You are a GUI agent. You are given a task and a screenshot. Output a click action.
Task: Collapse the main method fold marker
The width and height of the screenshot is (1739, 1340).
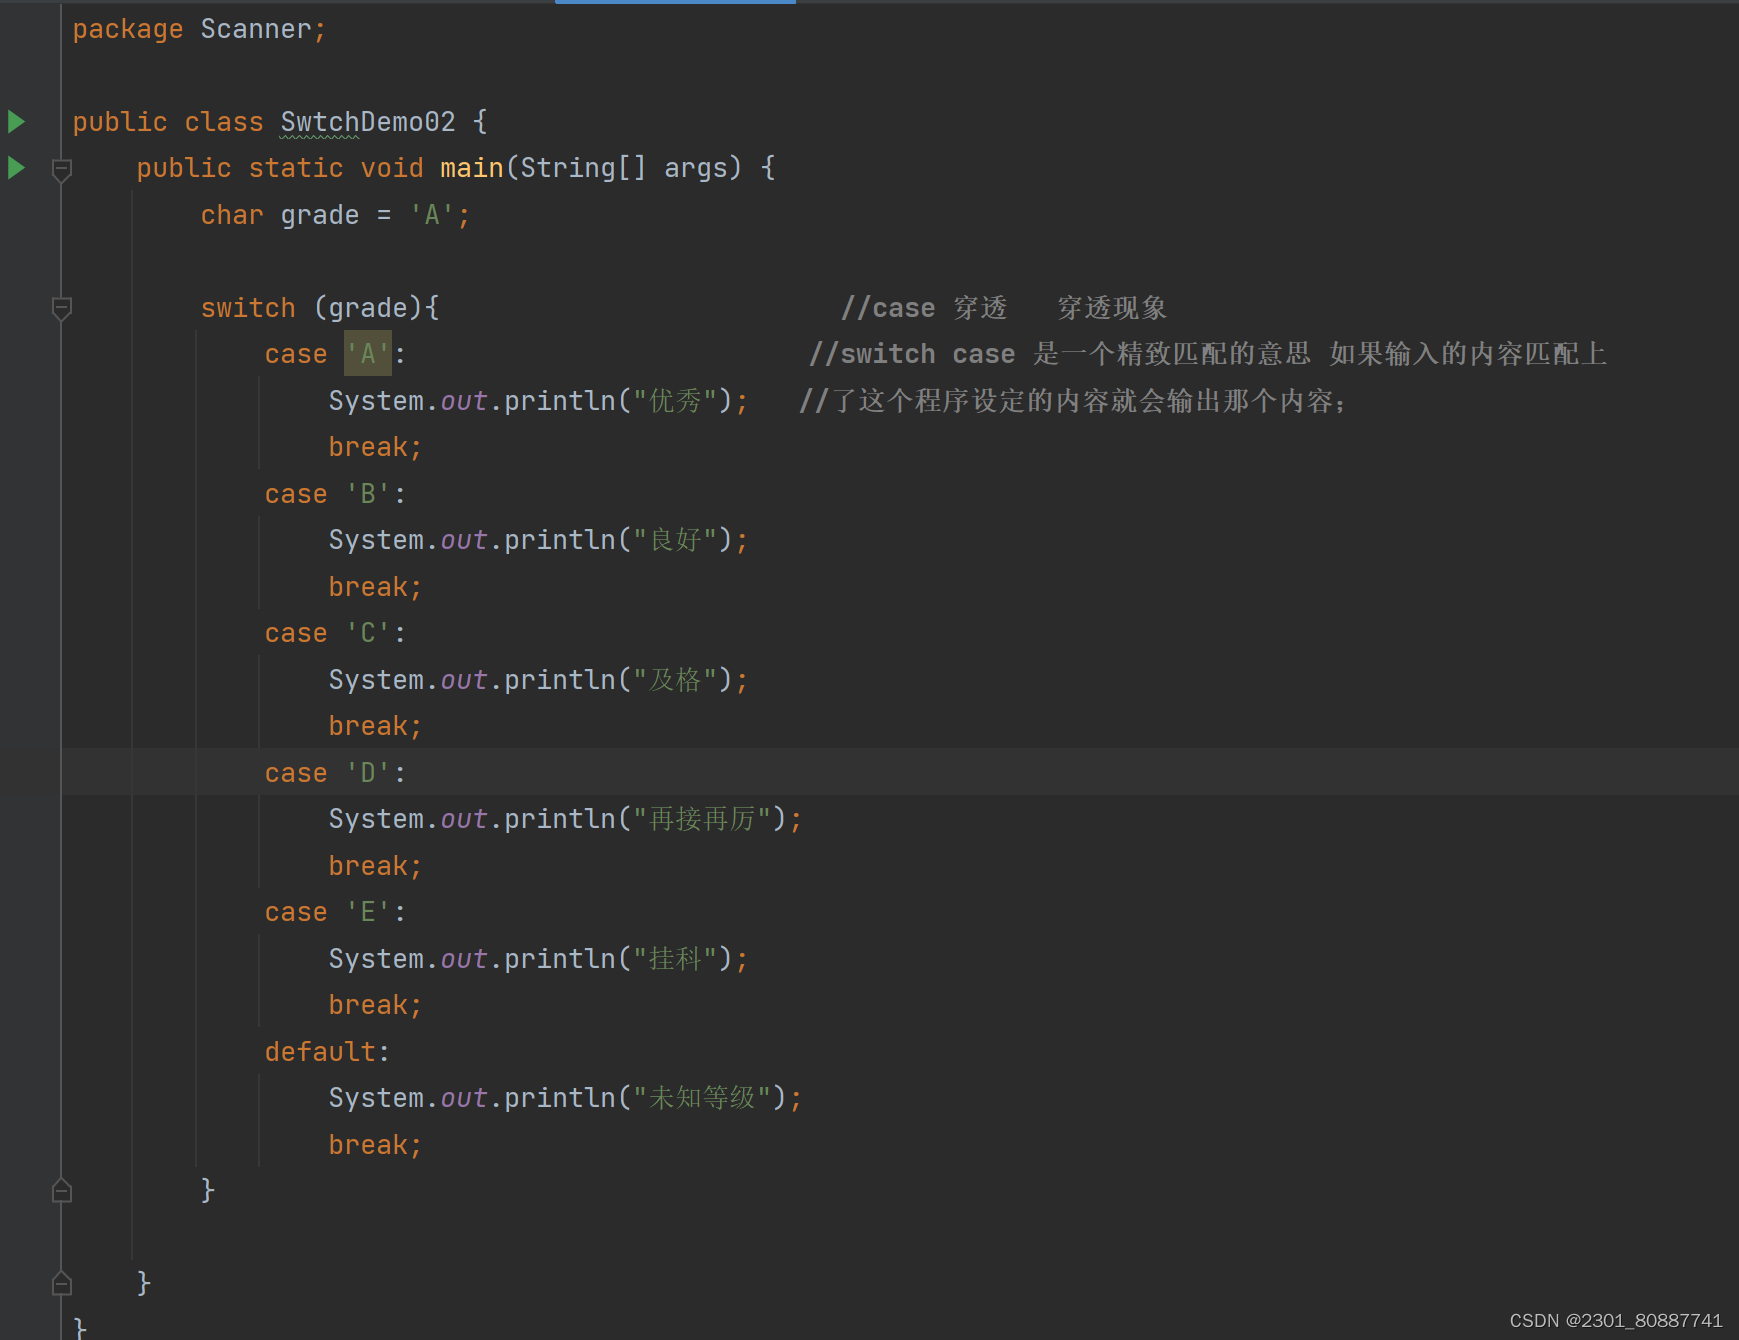point(62,170)
